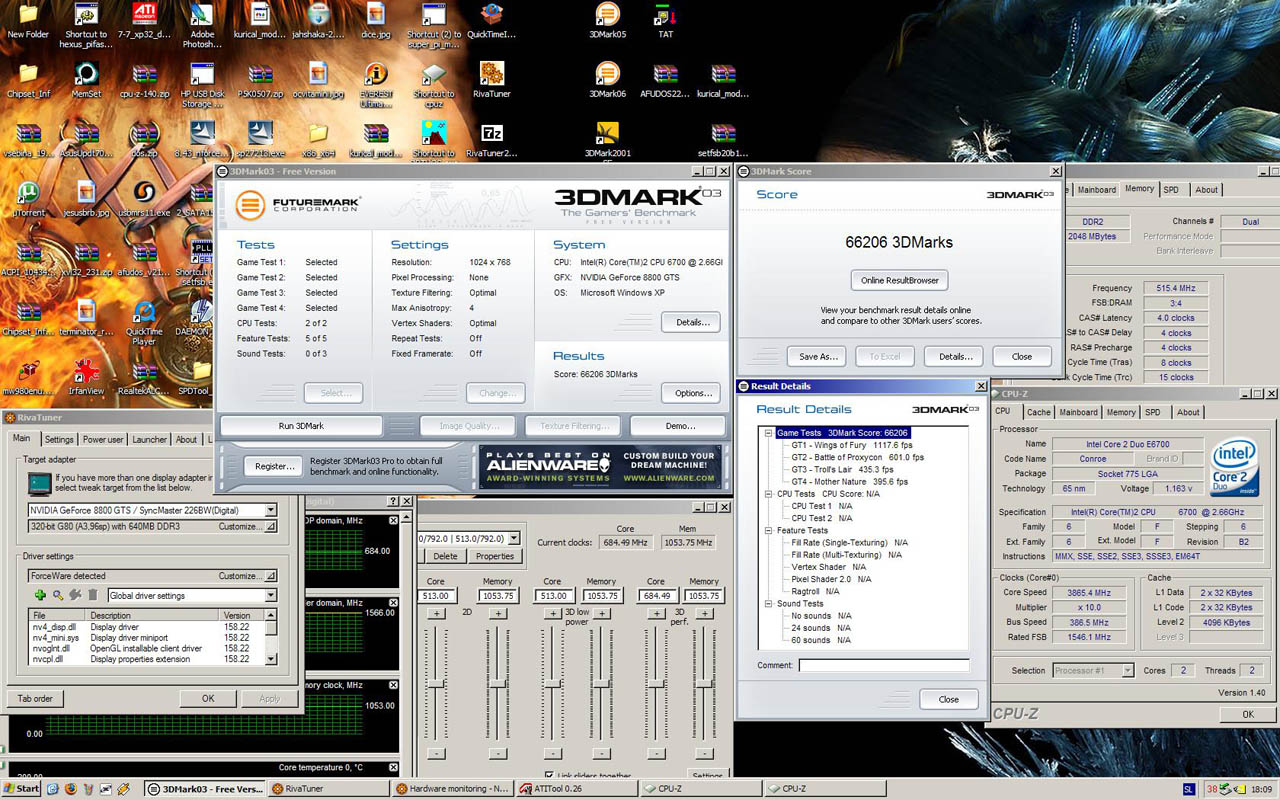Open the Global driver settings dropdown
1280x800 pixels.
coord(270,595)
